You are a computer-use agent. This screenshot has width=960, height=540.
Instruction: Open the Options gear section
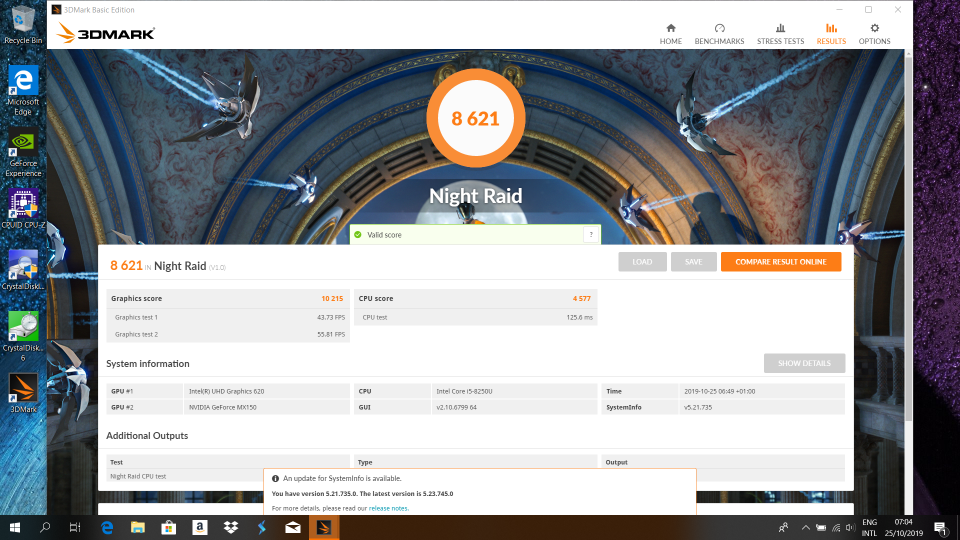click(x=874, y=33)
